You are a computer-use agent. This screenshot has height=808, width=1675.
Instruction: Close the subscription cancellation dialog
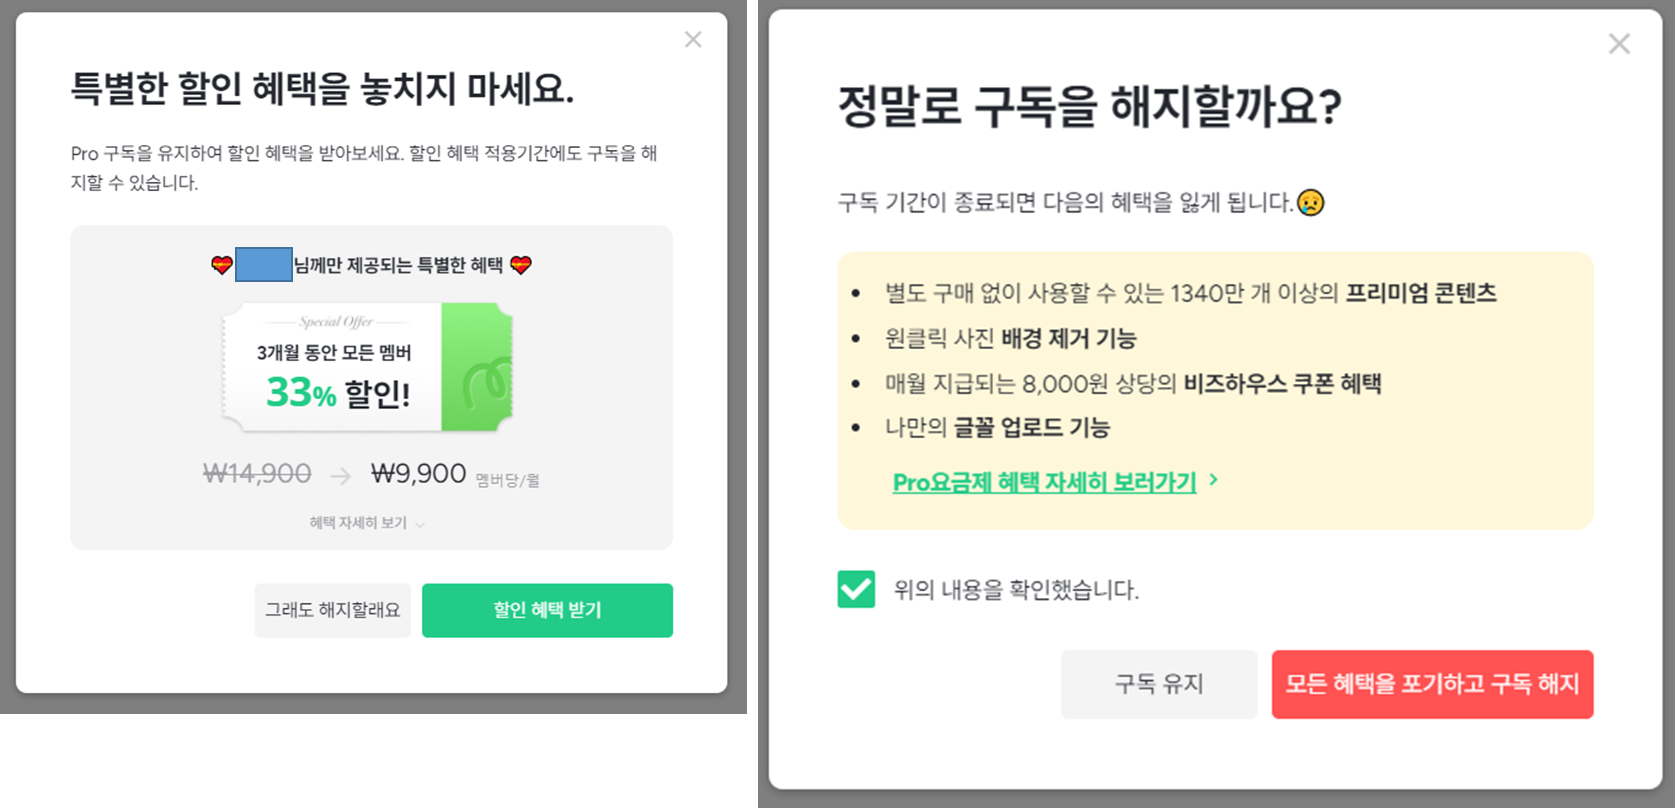pos(1619,43)
